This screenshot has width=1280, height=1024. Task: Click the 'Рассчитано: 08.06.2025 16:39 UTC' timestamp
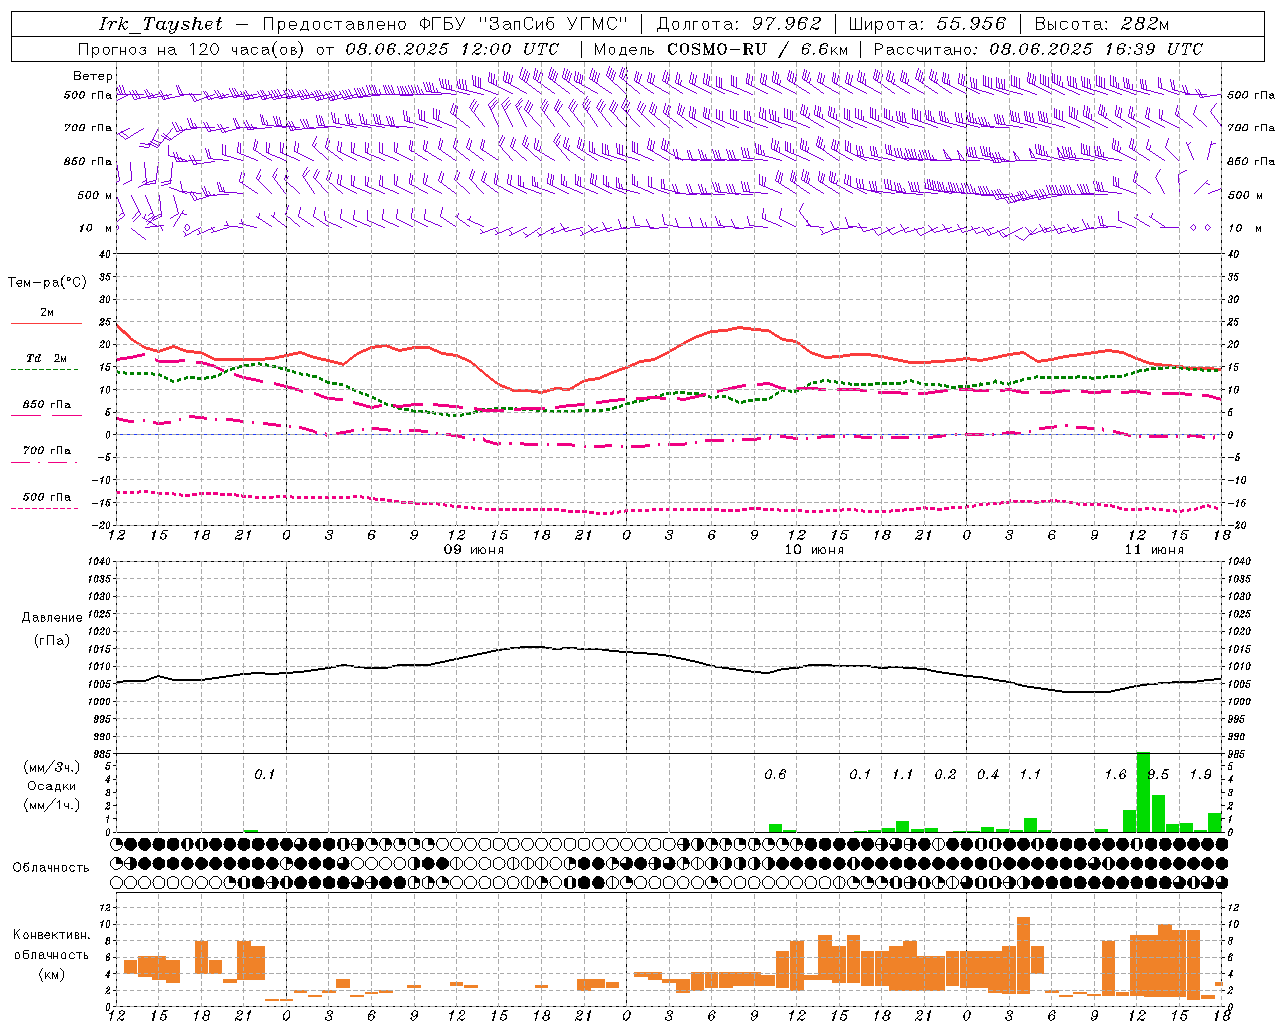point(1038,49)
